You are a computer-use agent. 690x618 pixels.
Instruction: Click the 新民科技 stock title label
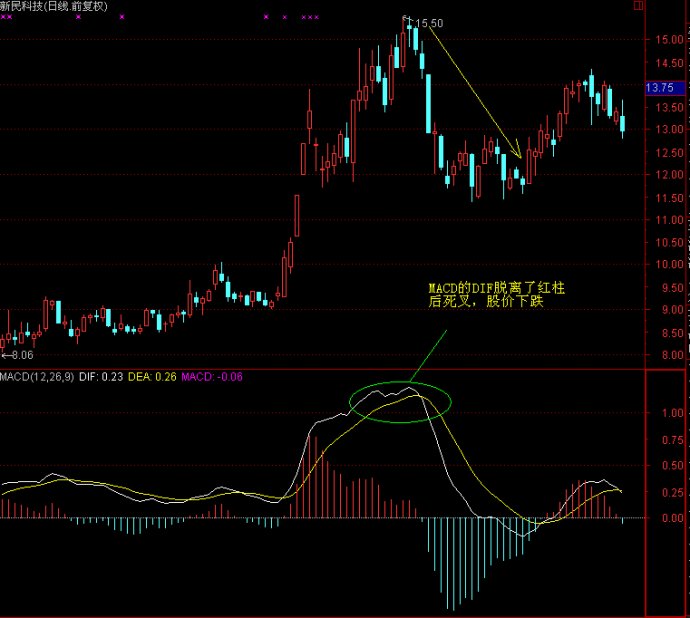pyautogui.click(x=26, y=7)
